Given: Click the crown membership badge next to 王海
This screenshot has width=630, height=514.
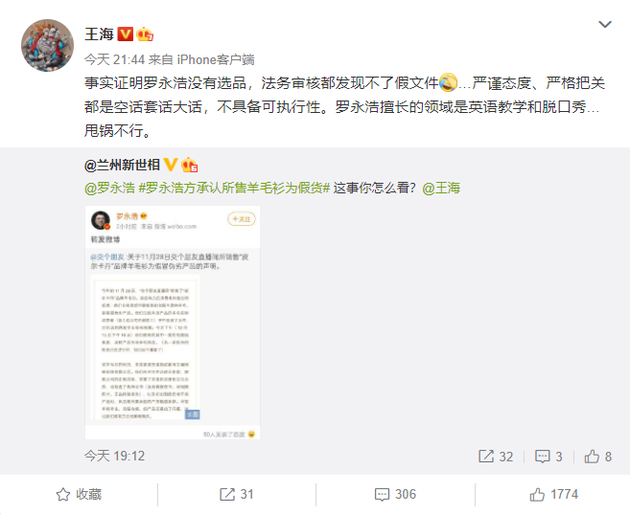Looking at the screenshot, I should (145, 34).
